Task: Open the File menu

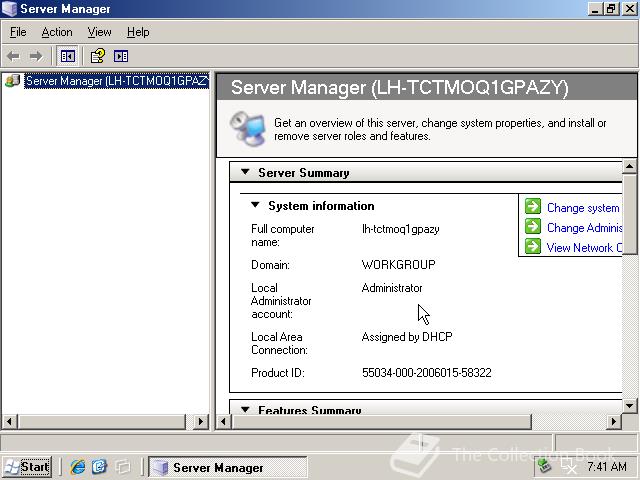Action: pos(18,32)
